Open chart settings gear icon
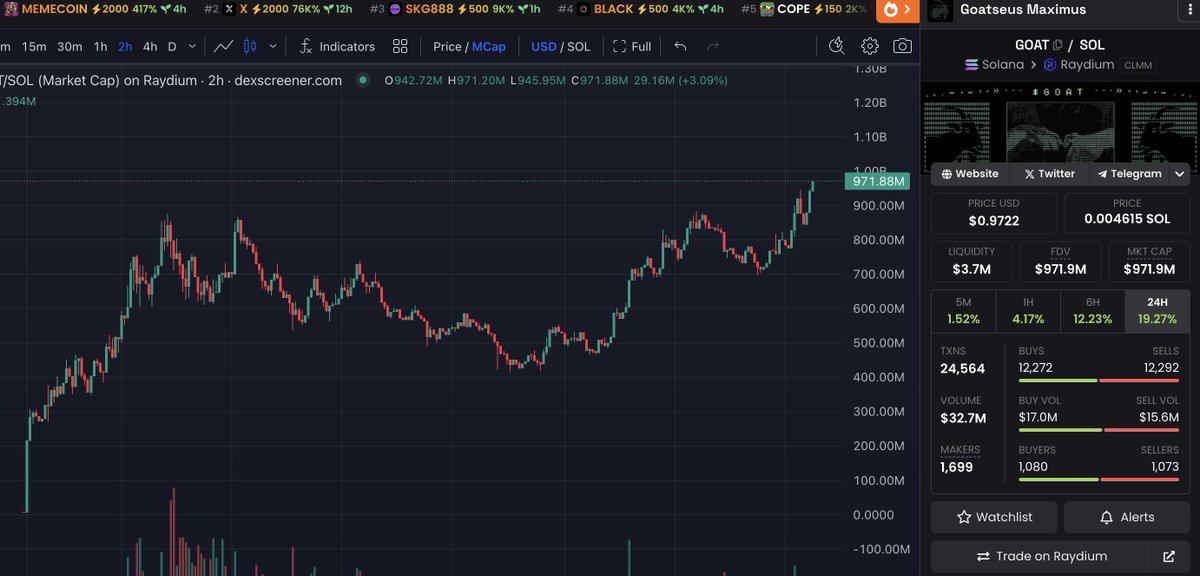Screen dimensions: 1200x576 coord(870,46)
